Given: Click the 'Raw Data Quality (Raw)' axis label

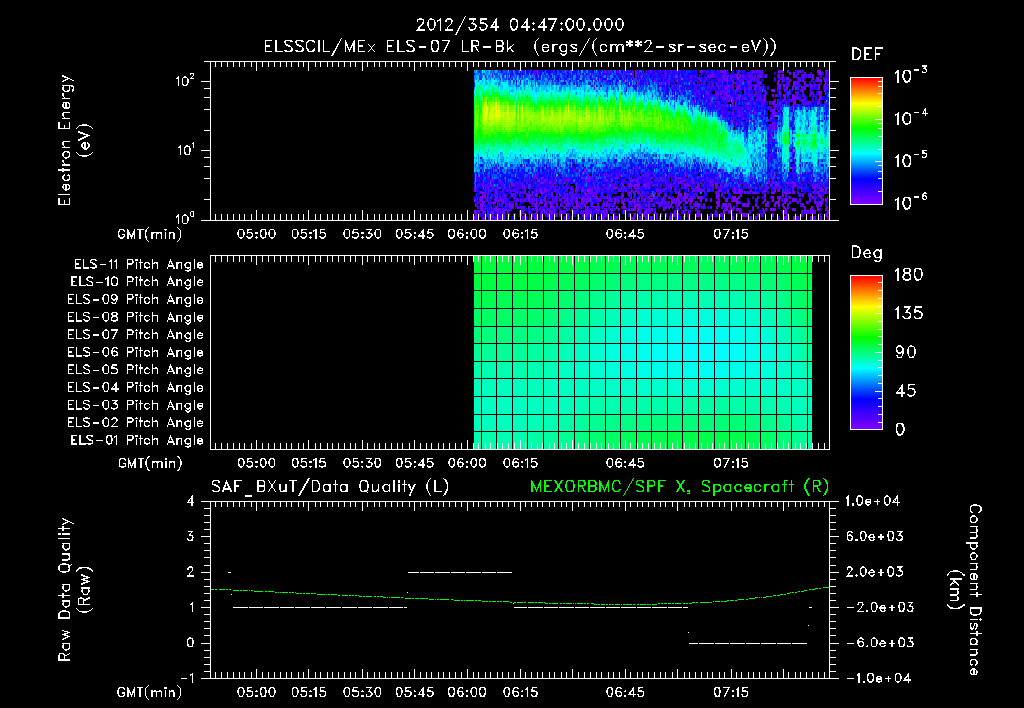Looking at the screenshot, I should point(74,590).
